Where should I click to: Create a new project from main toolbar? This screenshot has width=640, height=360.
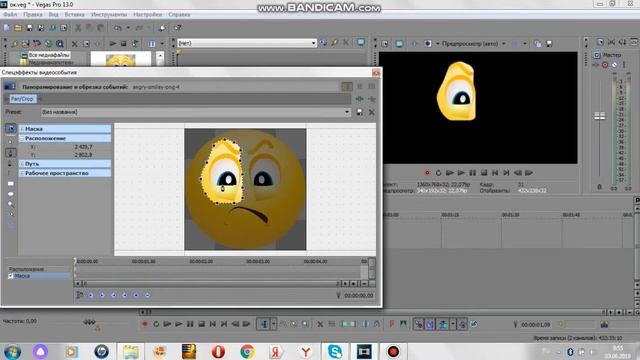click(7, 28)
